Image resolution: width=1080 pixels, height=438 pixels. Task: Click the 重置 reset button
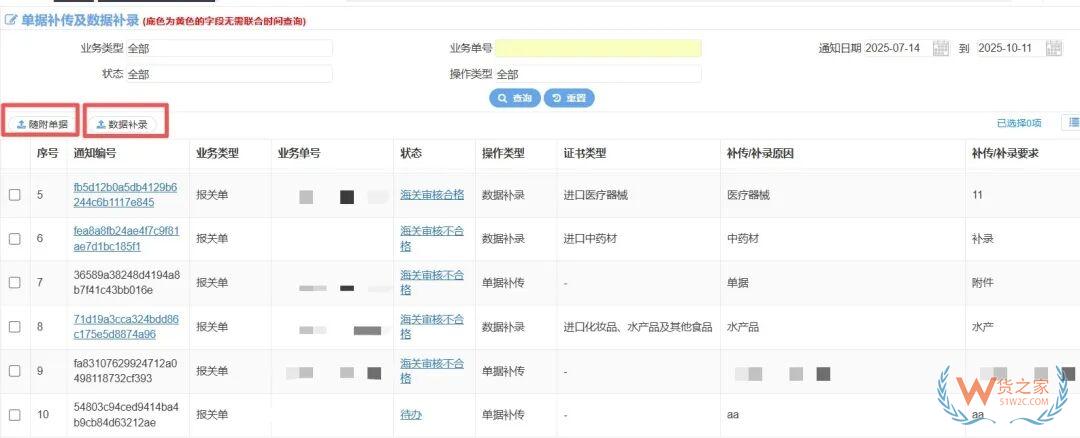coord(569,98)
